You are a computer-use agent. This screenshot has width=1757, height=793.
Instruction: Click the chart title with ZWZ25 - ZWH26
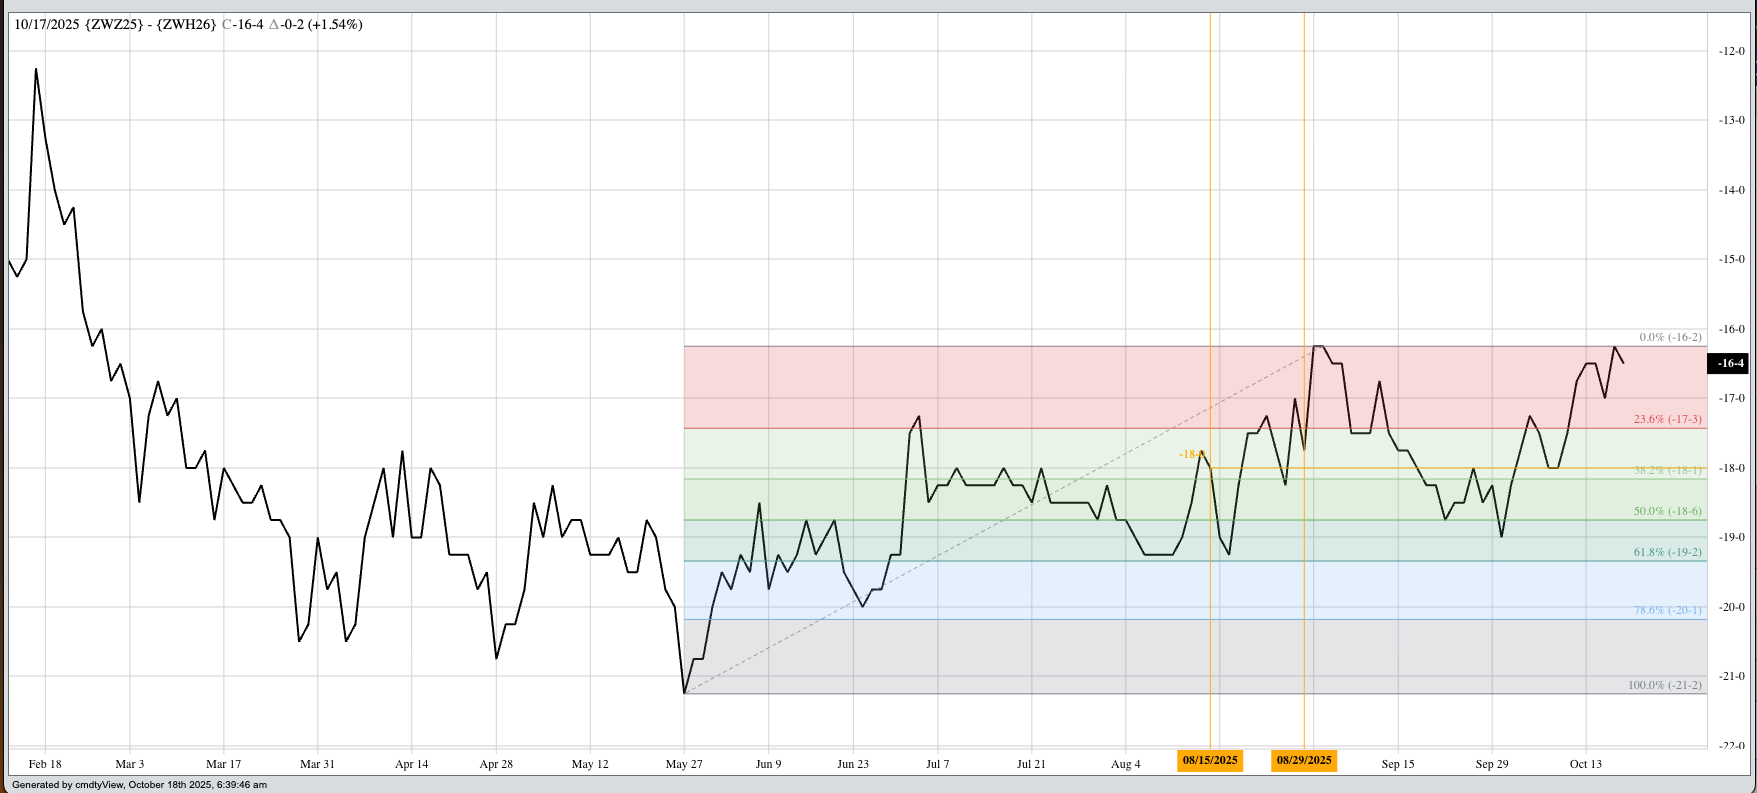click(x=188, y=24)
